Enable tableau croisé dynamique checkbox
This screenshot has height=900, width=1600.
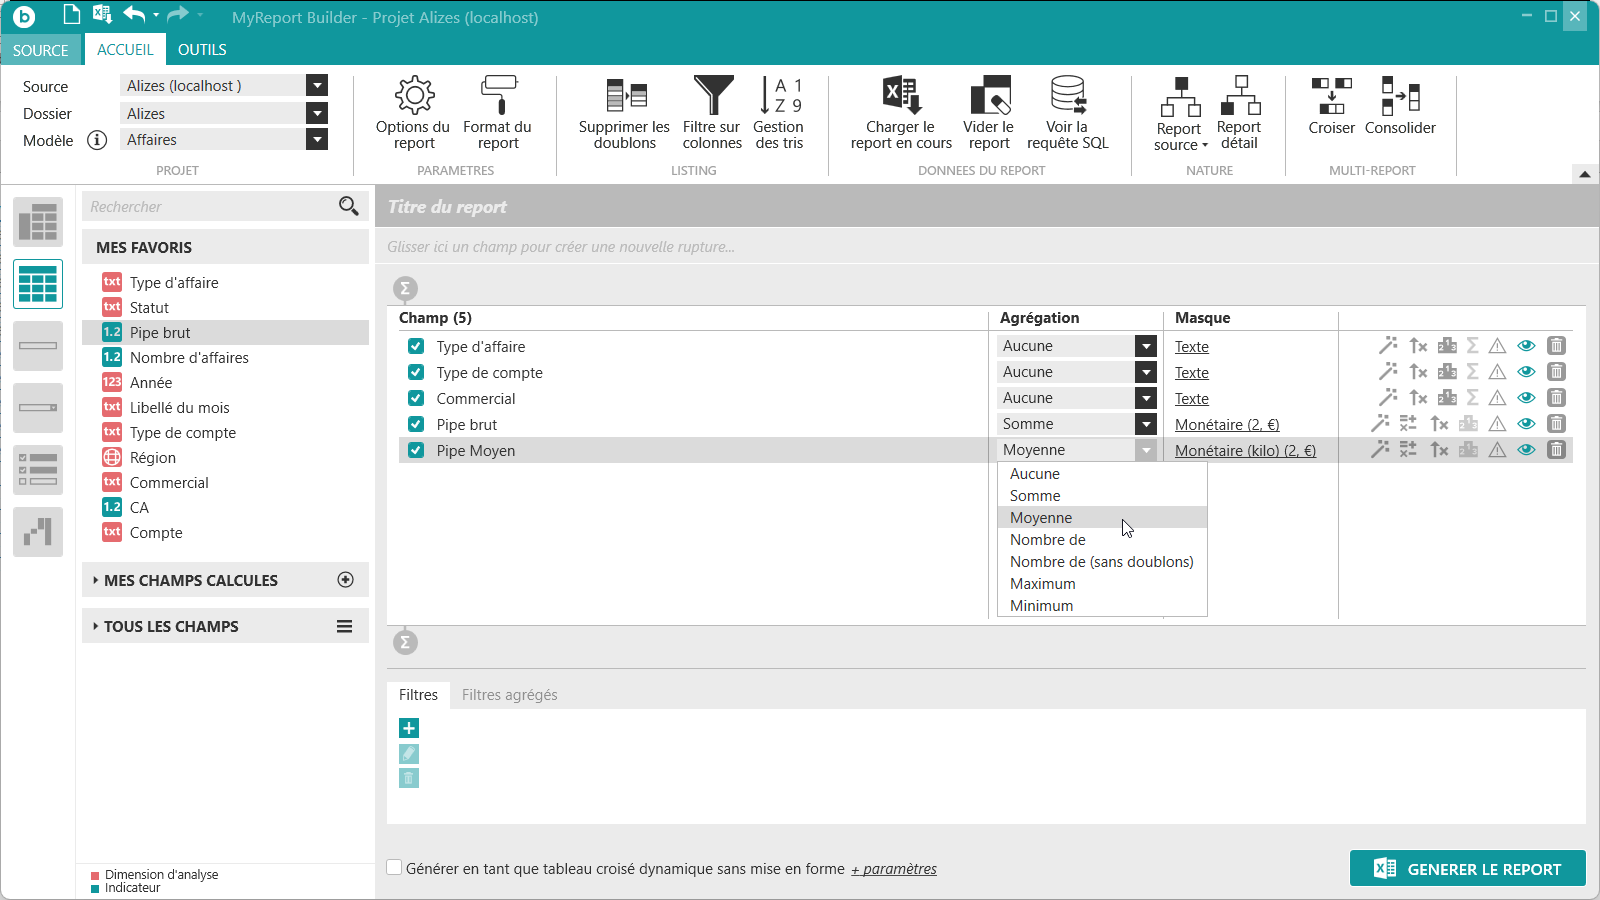(x=395, y=868)
